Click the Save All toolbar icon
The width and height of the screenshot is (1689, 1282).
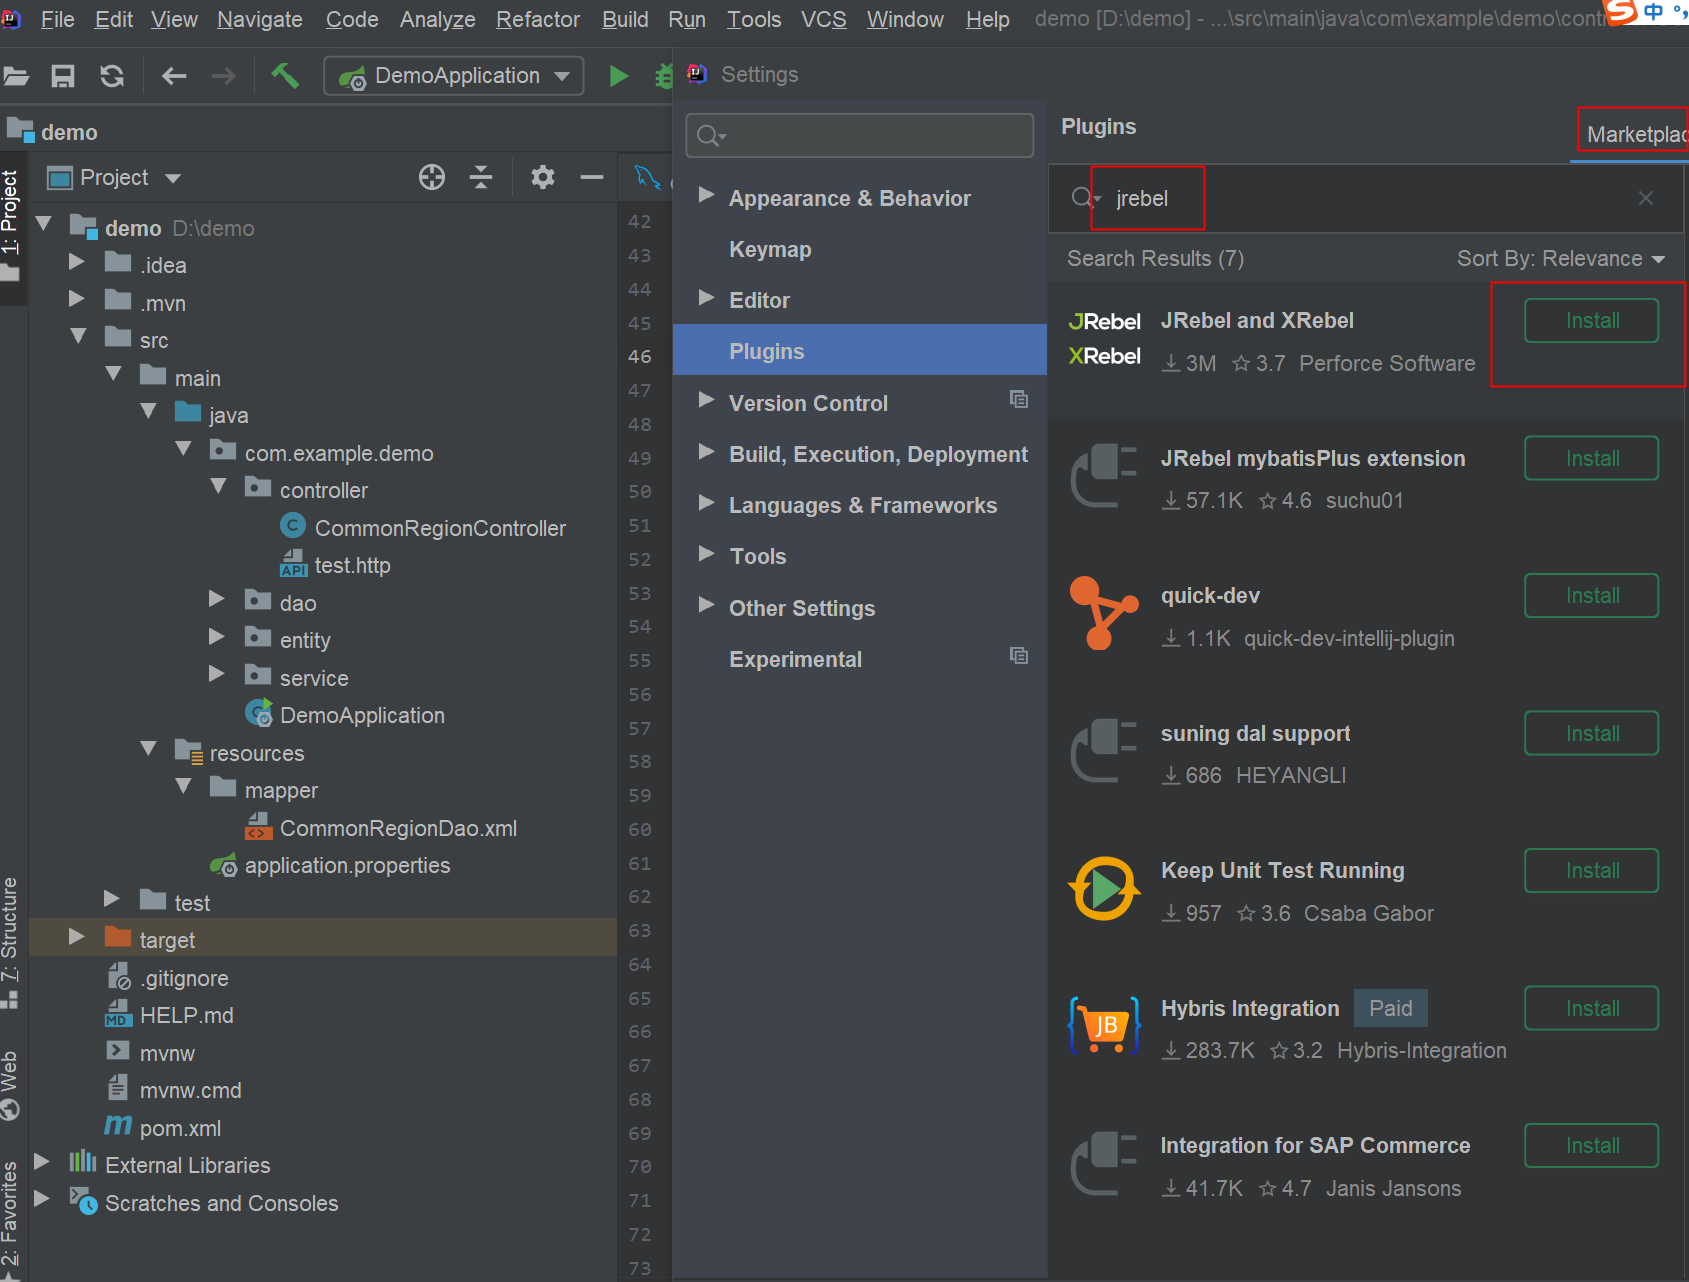63,76
